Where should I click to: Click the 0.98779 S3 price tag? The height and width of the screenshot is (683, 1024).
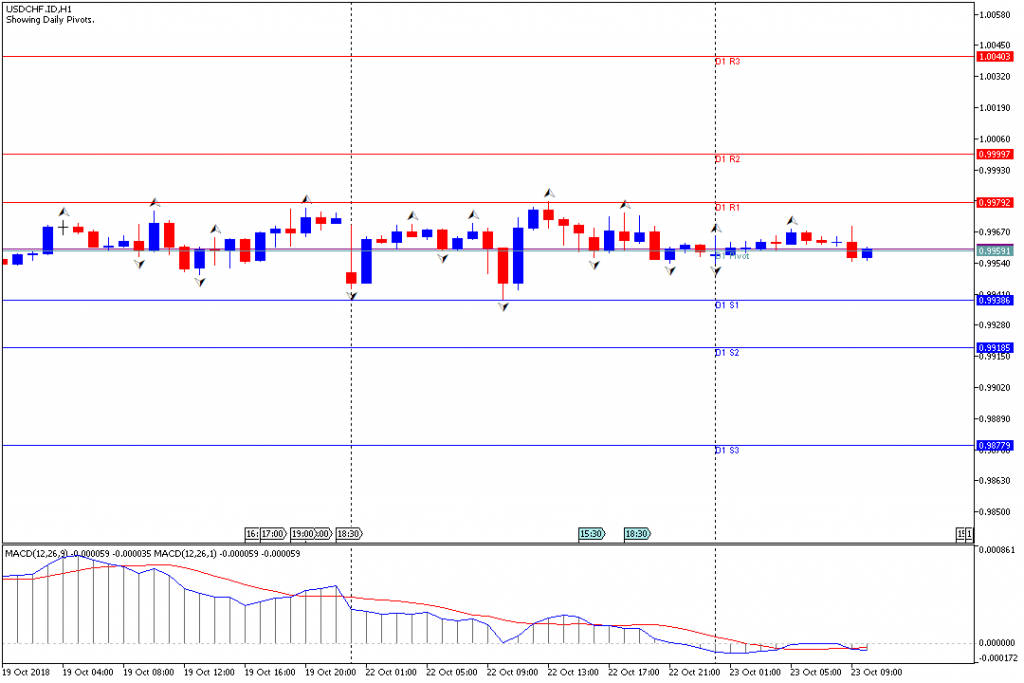(x=994, y=445)
